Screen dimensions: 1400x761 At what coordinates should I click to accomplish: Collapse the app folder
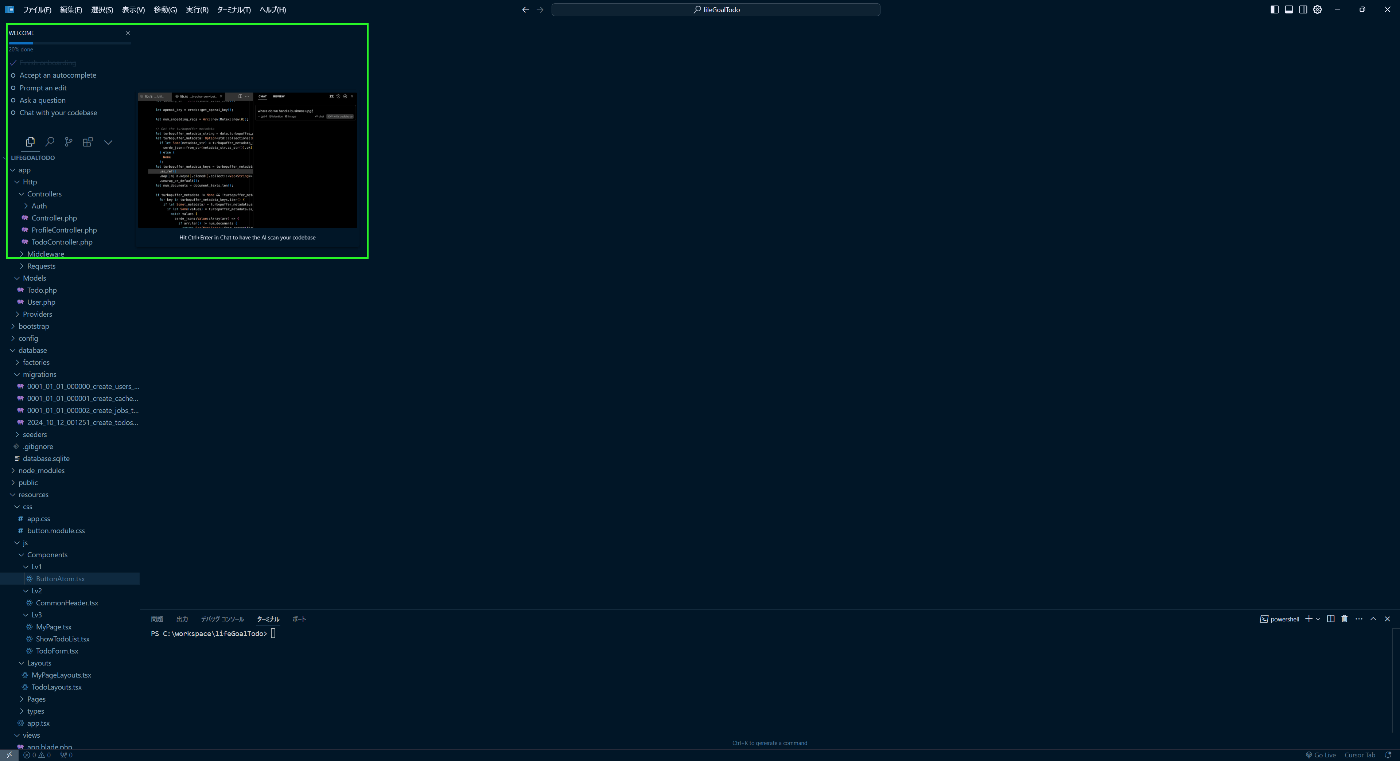point(24,170)
